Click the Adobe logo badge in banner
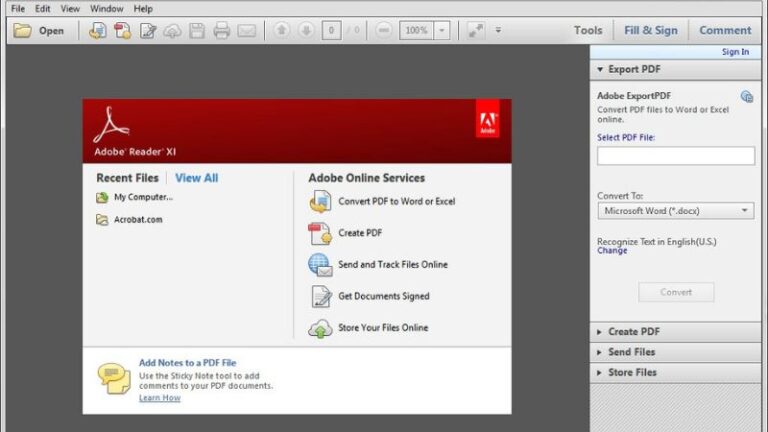Screen dimensions: 768x432 point(487,119)
